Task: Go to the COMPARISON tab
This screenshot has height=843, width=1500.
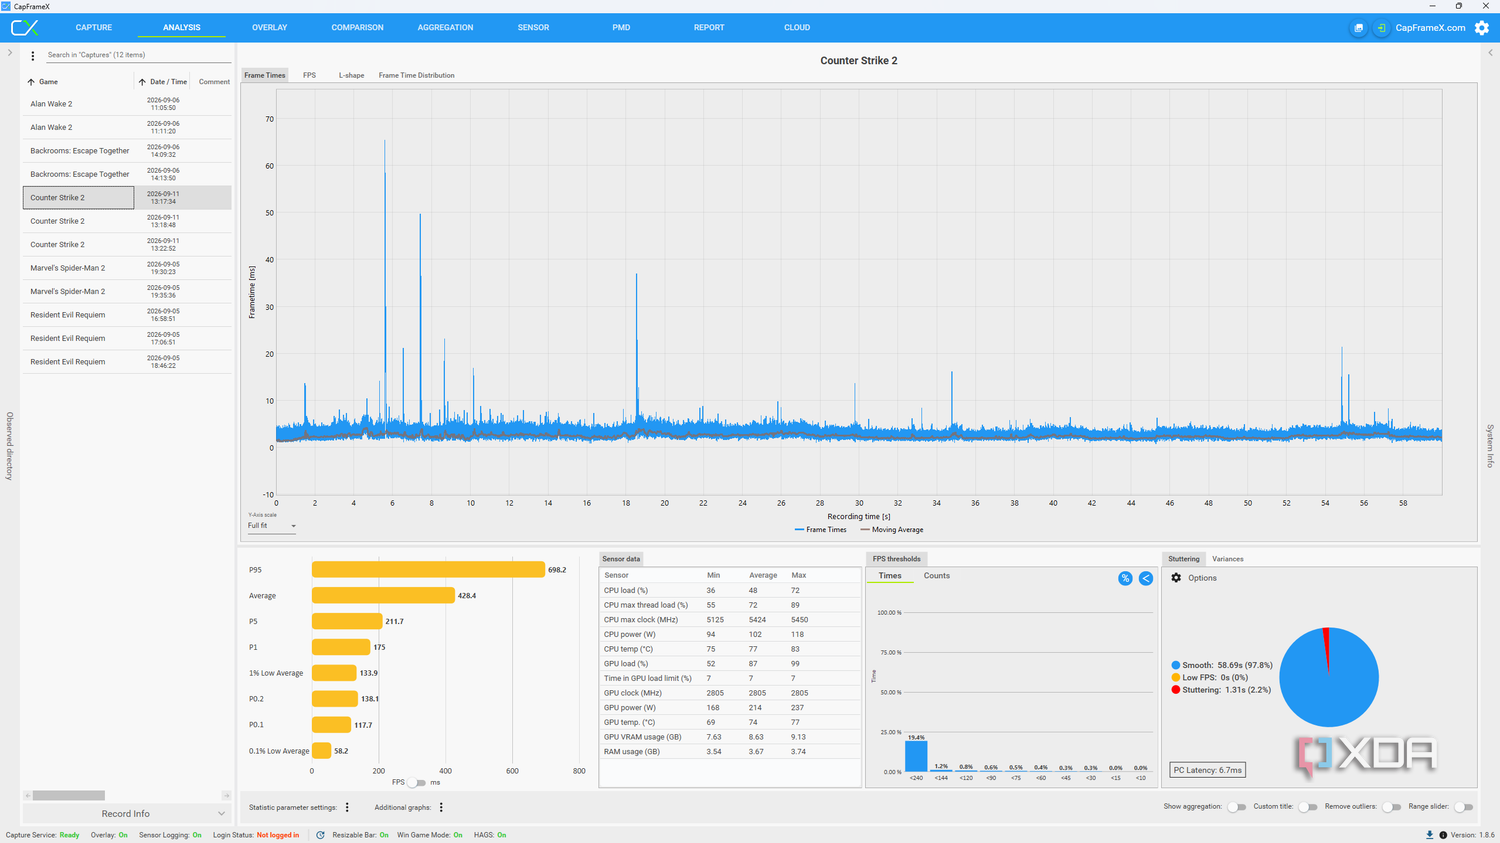Action: (x=357, y=28)
